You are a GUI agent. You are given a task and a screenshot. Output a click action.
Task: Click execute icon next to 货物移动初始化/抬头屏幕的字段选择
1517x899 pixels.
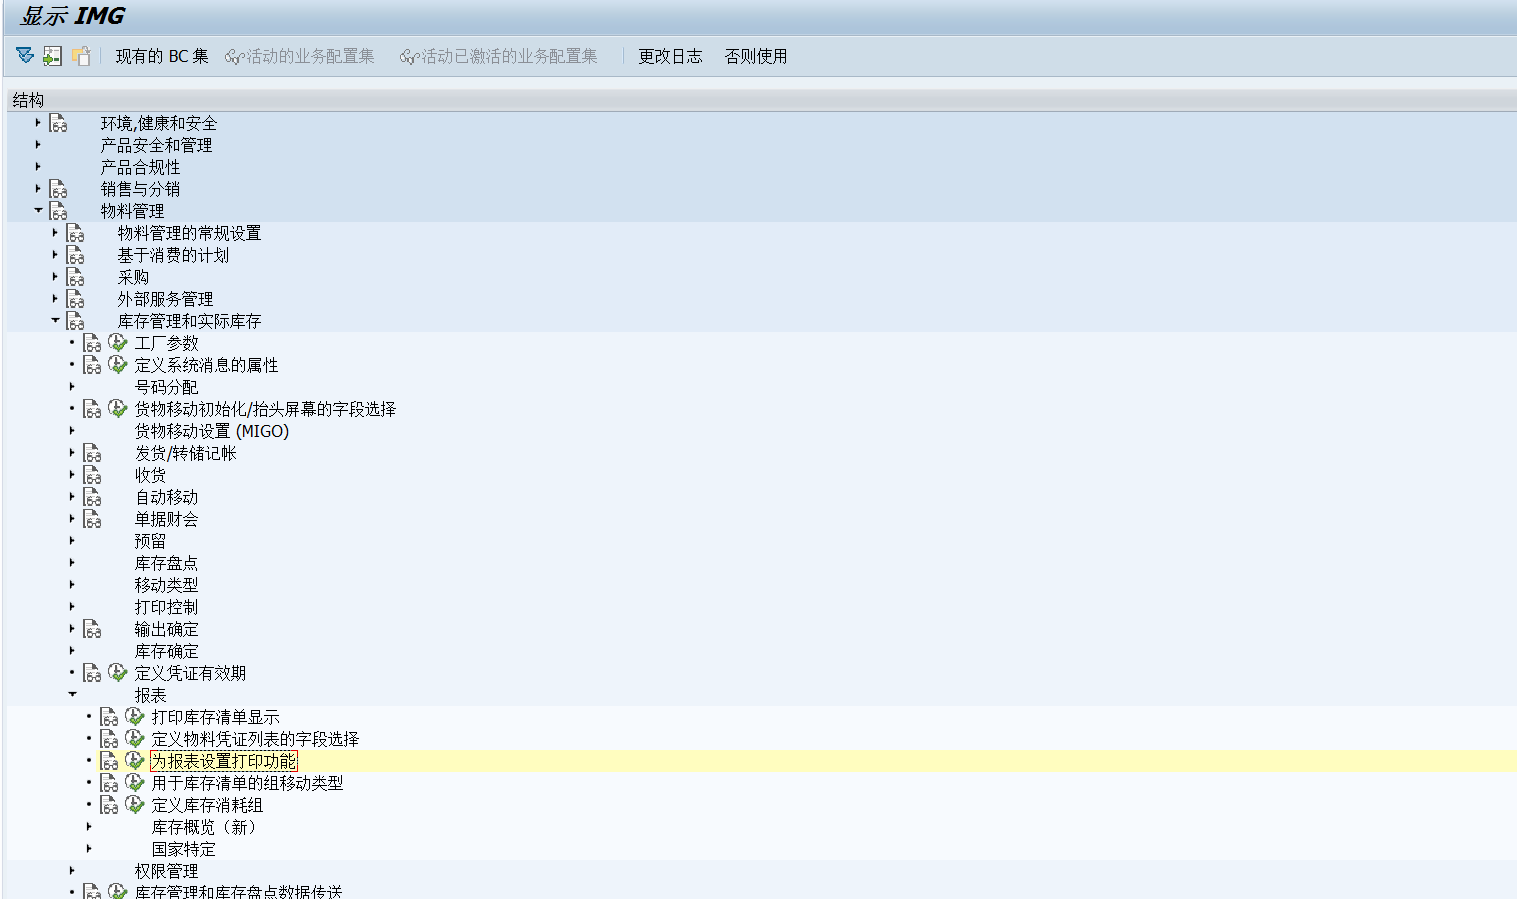pyautogui.click(x=117, y=408)
